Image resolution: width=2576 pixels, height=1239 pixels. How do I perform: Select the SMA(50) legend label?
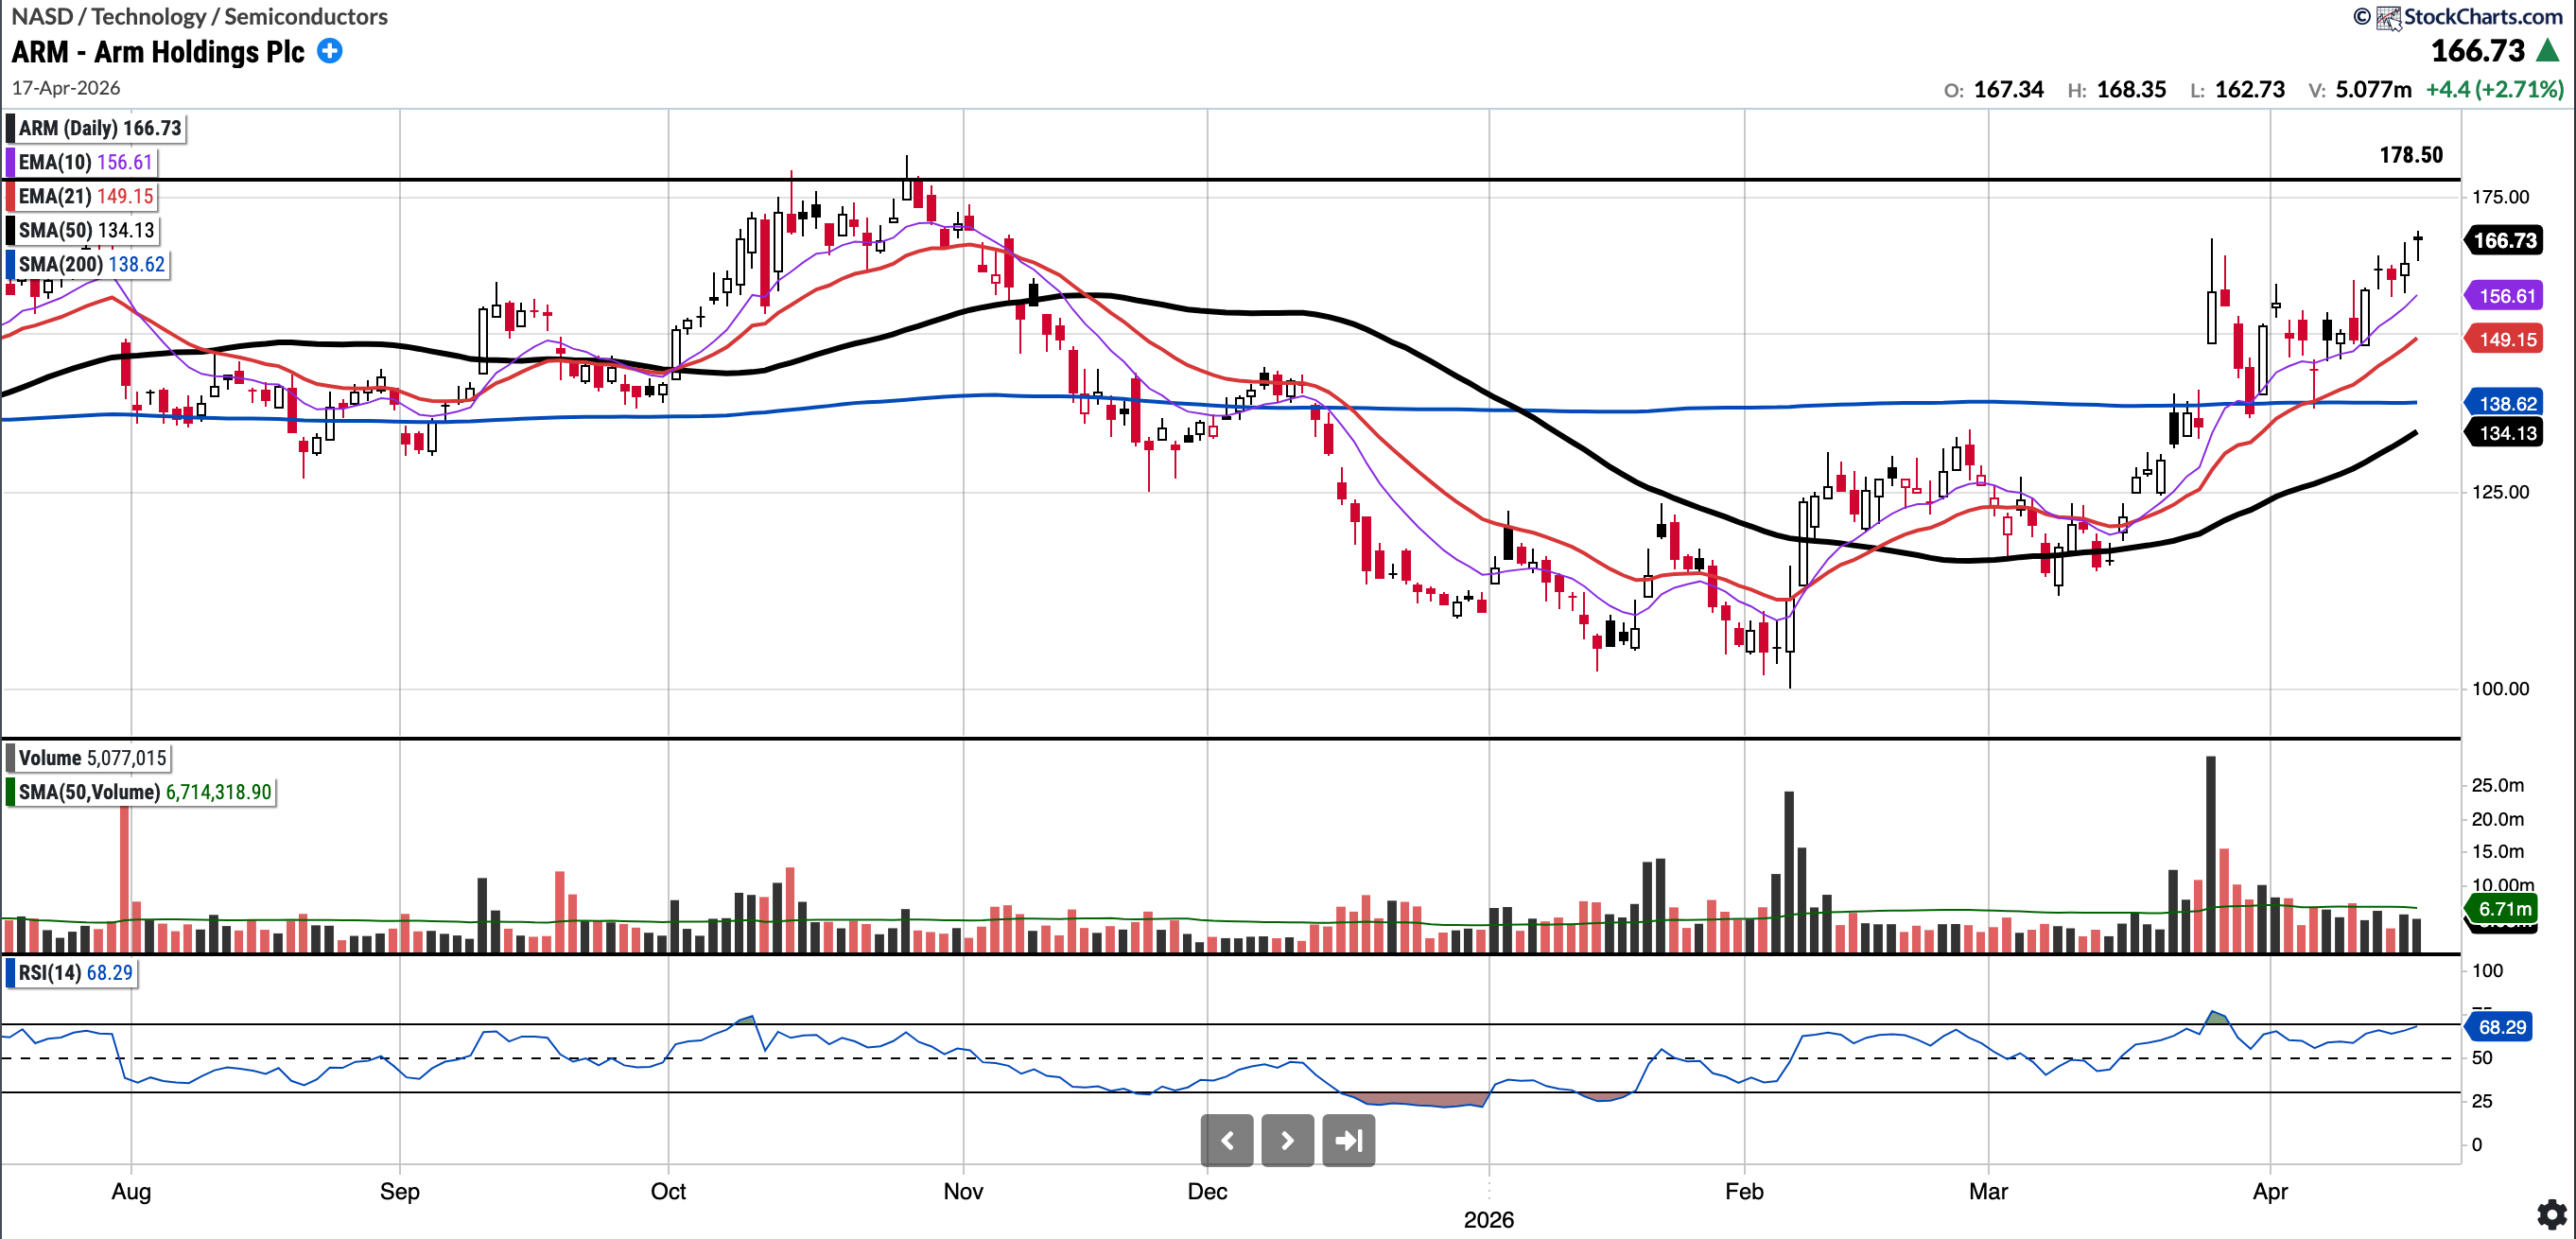[55, 230]
